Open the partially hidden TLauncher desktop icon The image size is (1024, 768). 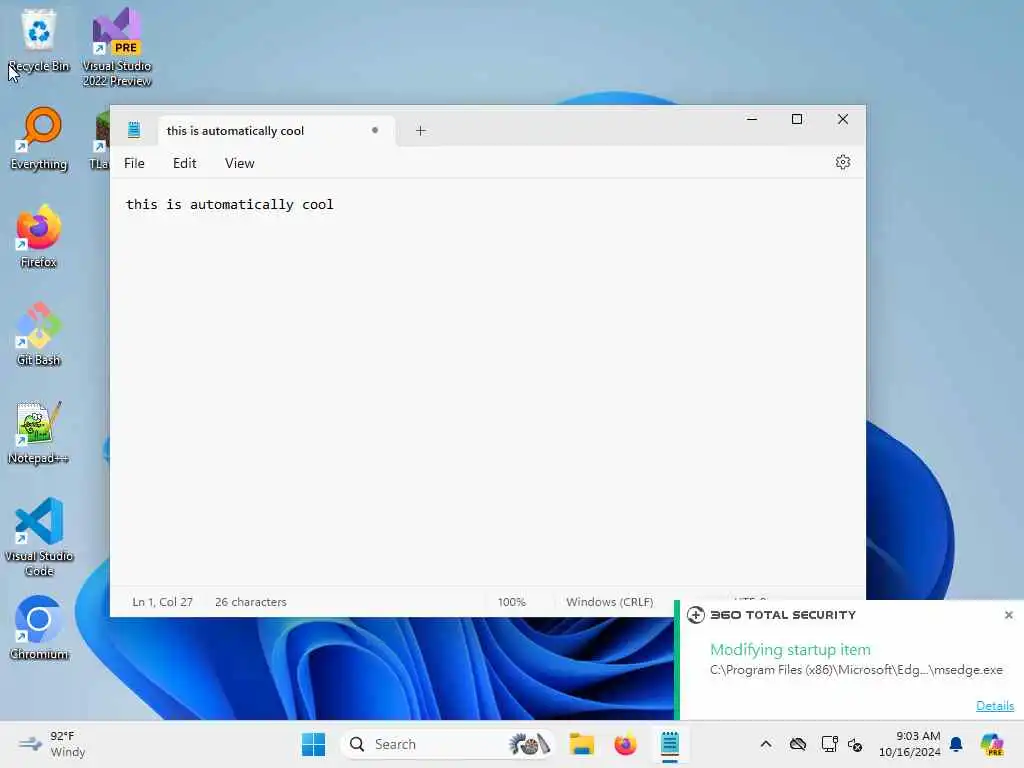[x=99, y=140]
